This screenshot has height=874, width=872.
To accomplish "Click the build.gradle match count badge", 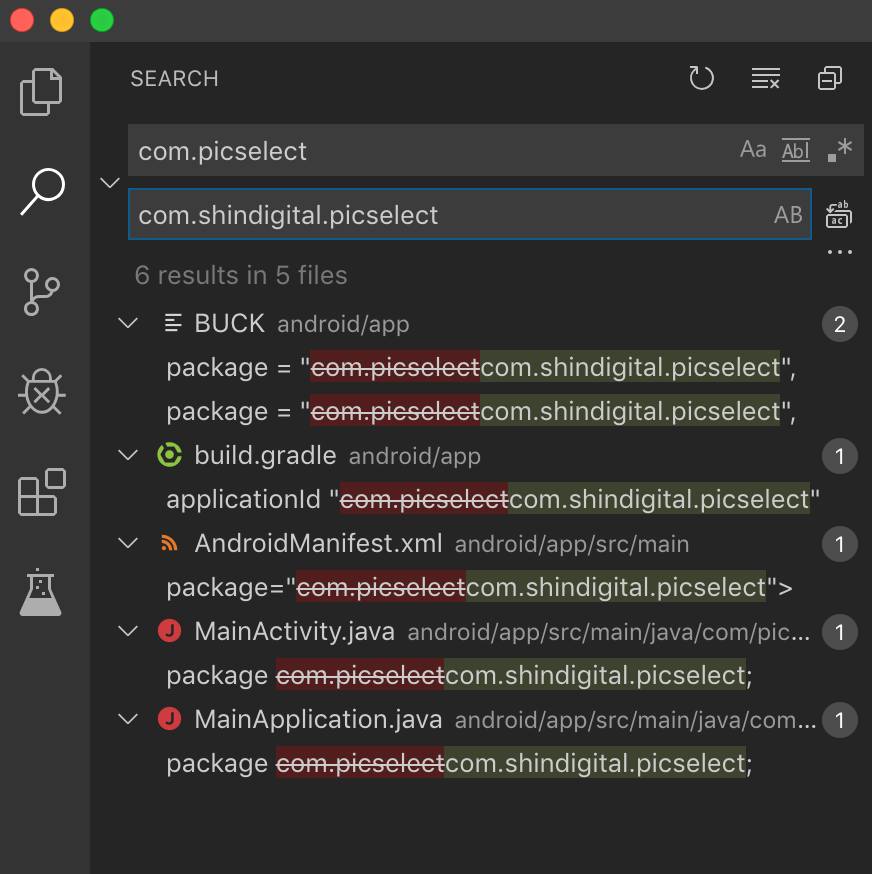I will 840,456.
